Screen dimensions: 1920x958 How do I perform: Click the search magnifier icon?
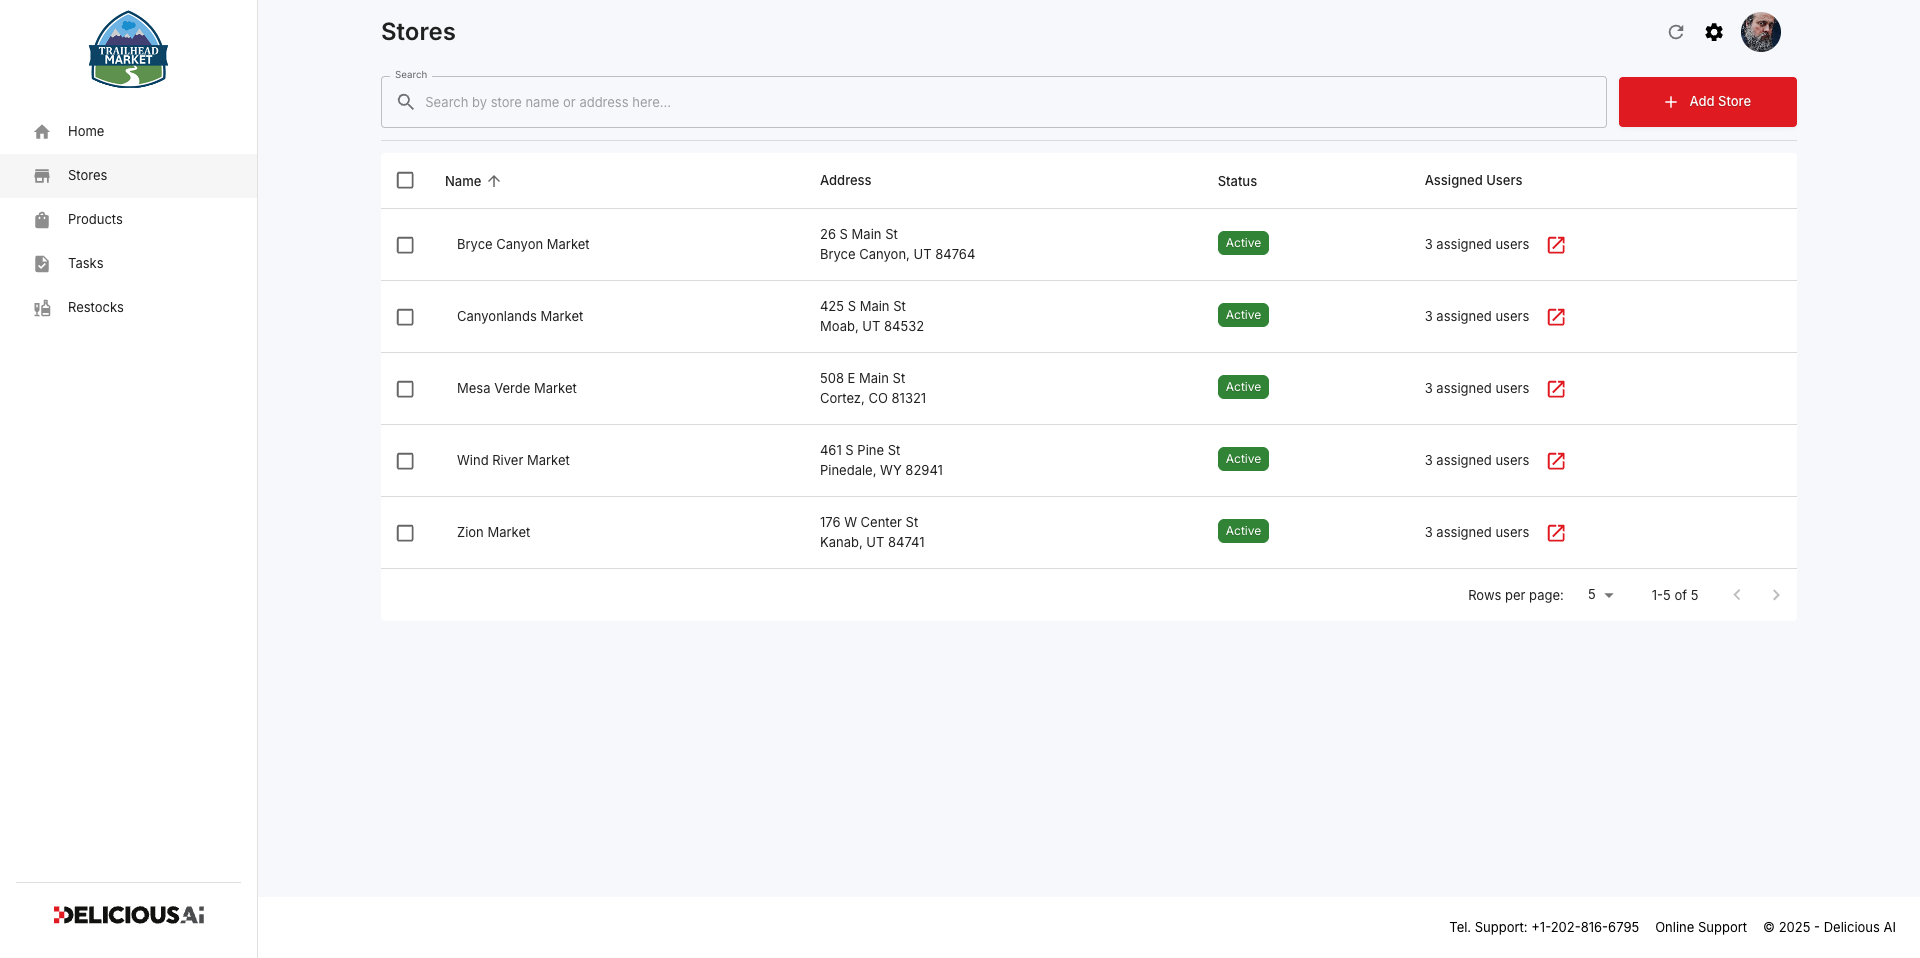tap(406, 102)
